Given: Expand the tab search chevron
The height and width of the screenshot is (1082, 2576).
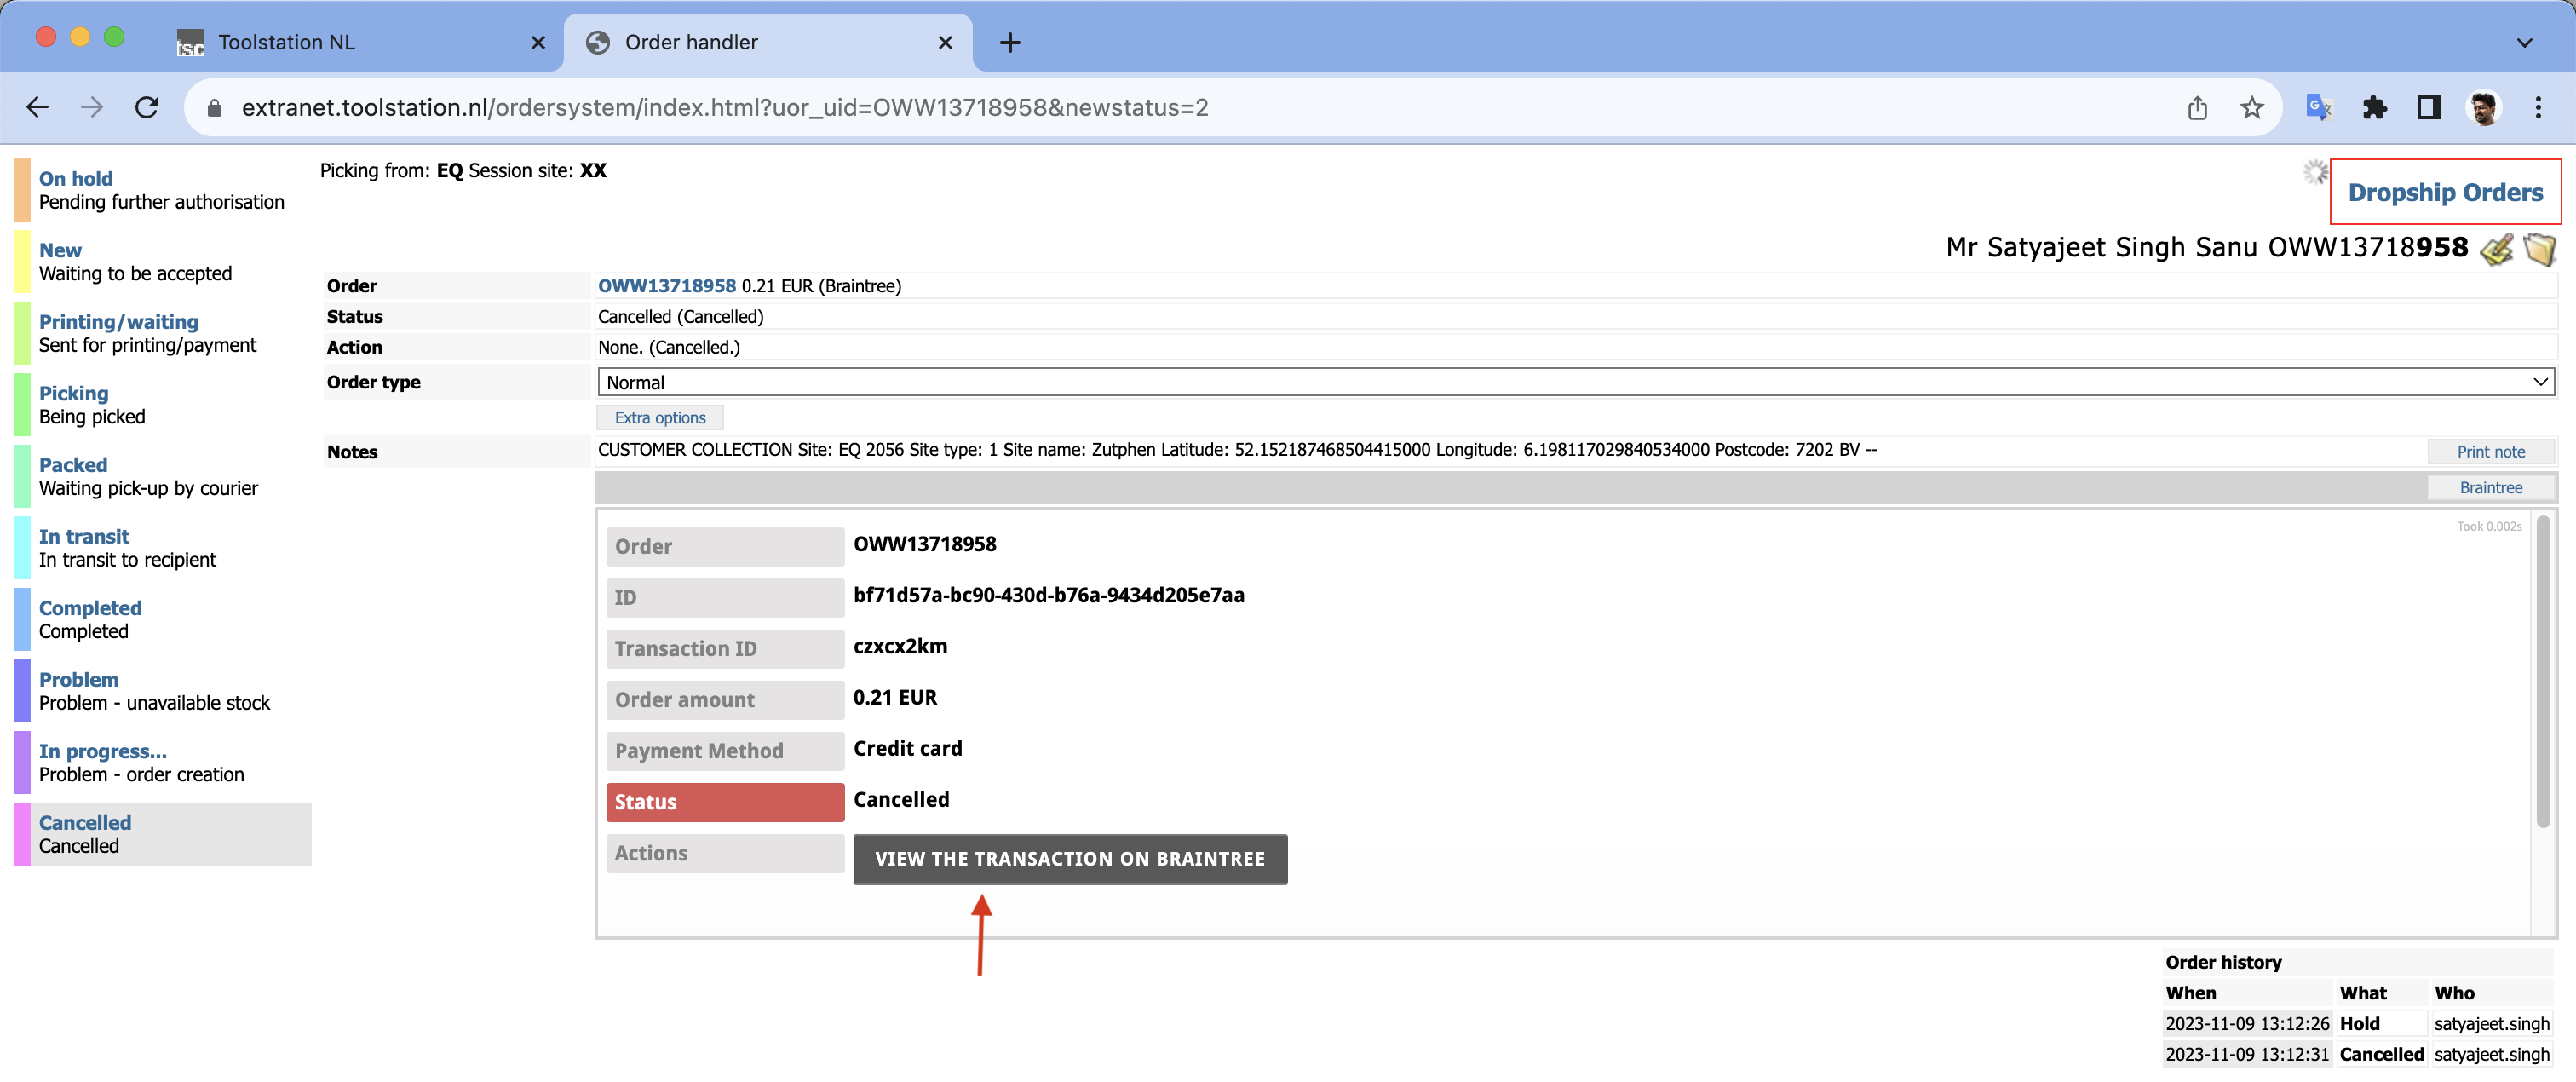Looking at the screenshot, I should [2524, 42].
